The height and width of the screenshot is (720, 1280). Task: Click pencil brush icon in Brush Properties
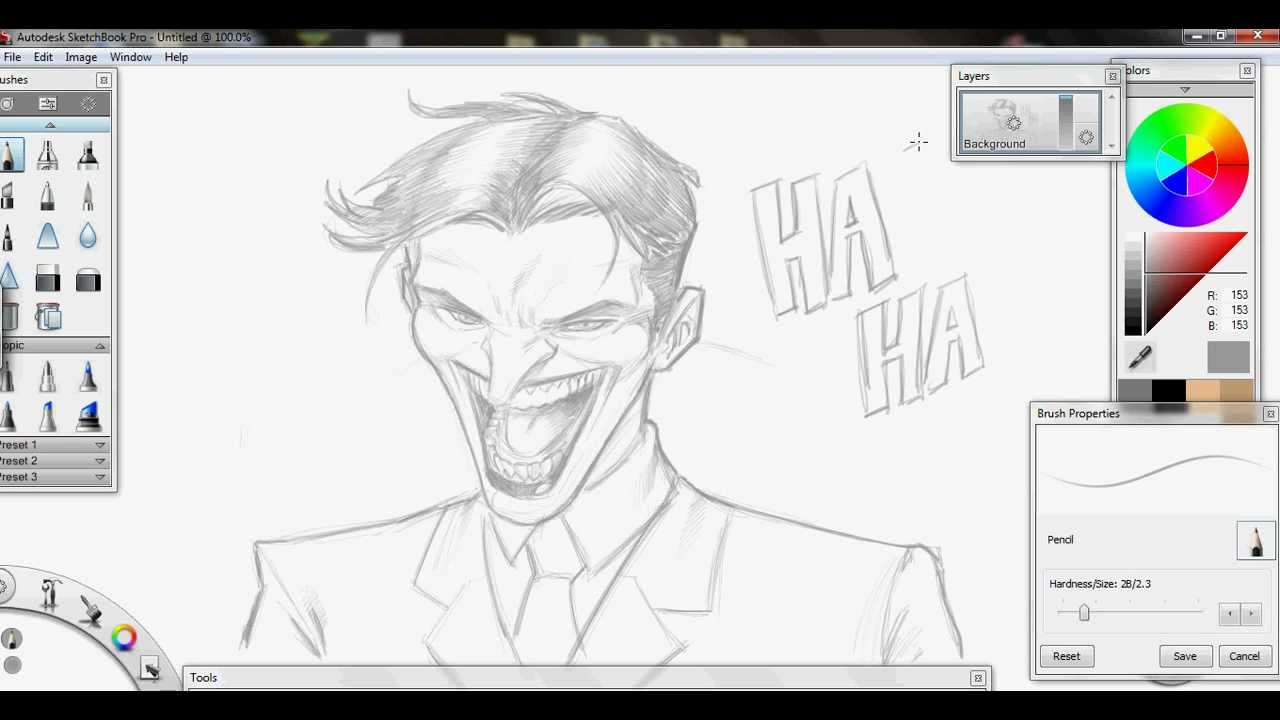1256,541
